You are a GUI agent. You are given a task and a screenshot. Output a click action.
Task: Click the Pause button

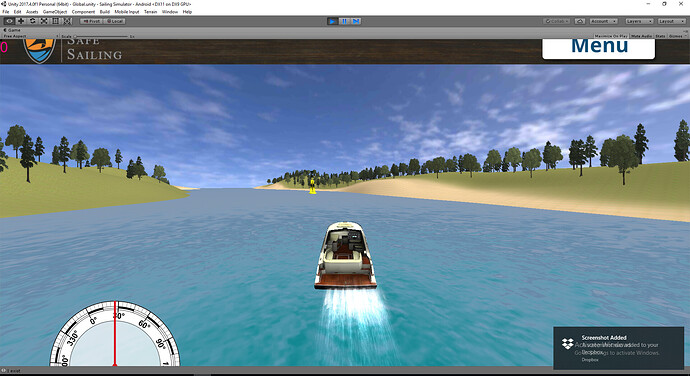[x=344, y=21]
